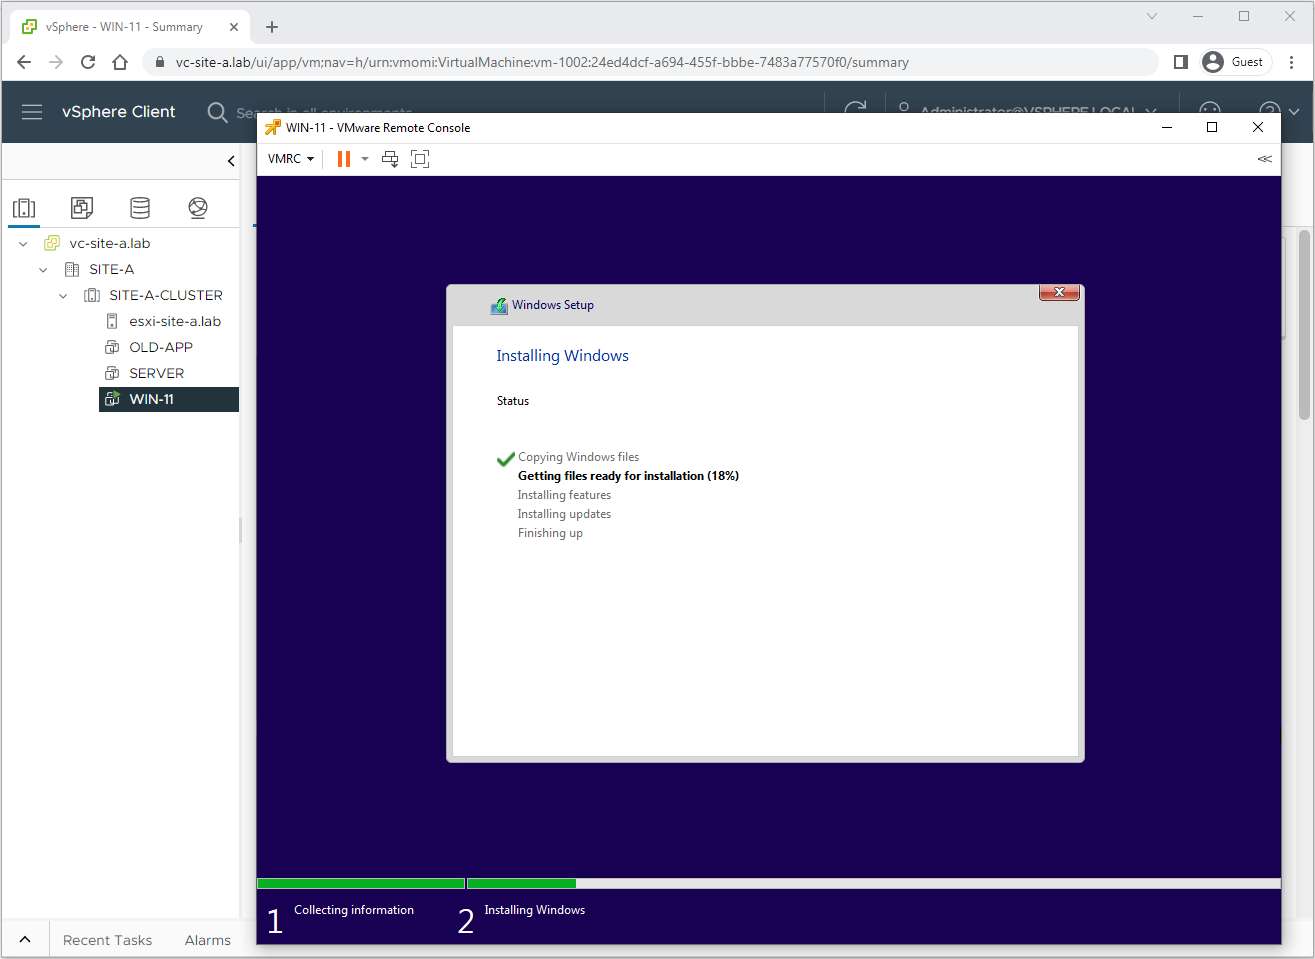Click the Installing Windows progress bar segment

click(x=873, y=884)
